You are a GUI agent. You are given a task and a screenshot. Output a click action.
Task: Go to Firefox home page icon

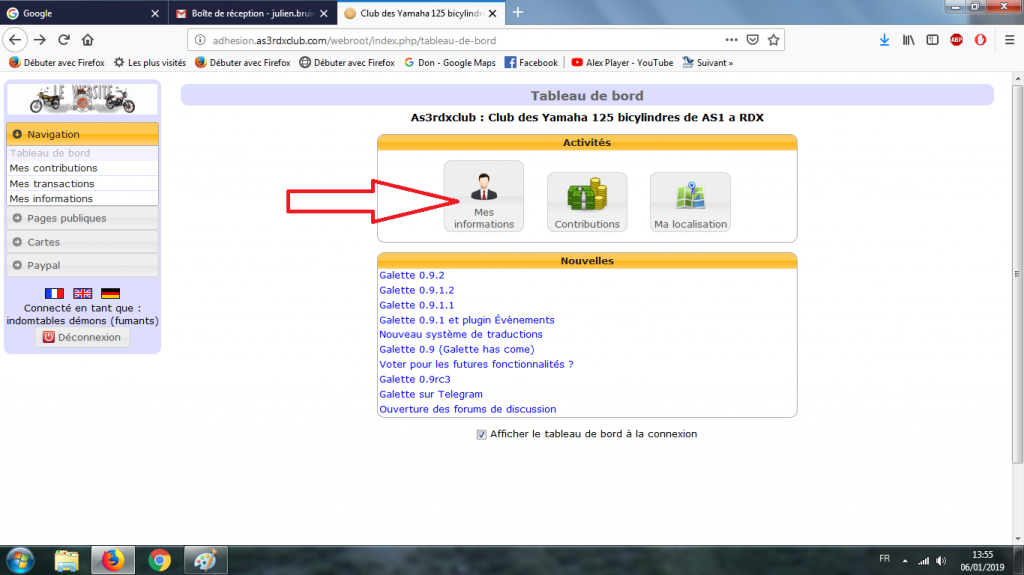click(x=88, y=40)
